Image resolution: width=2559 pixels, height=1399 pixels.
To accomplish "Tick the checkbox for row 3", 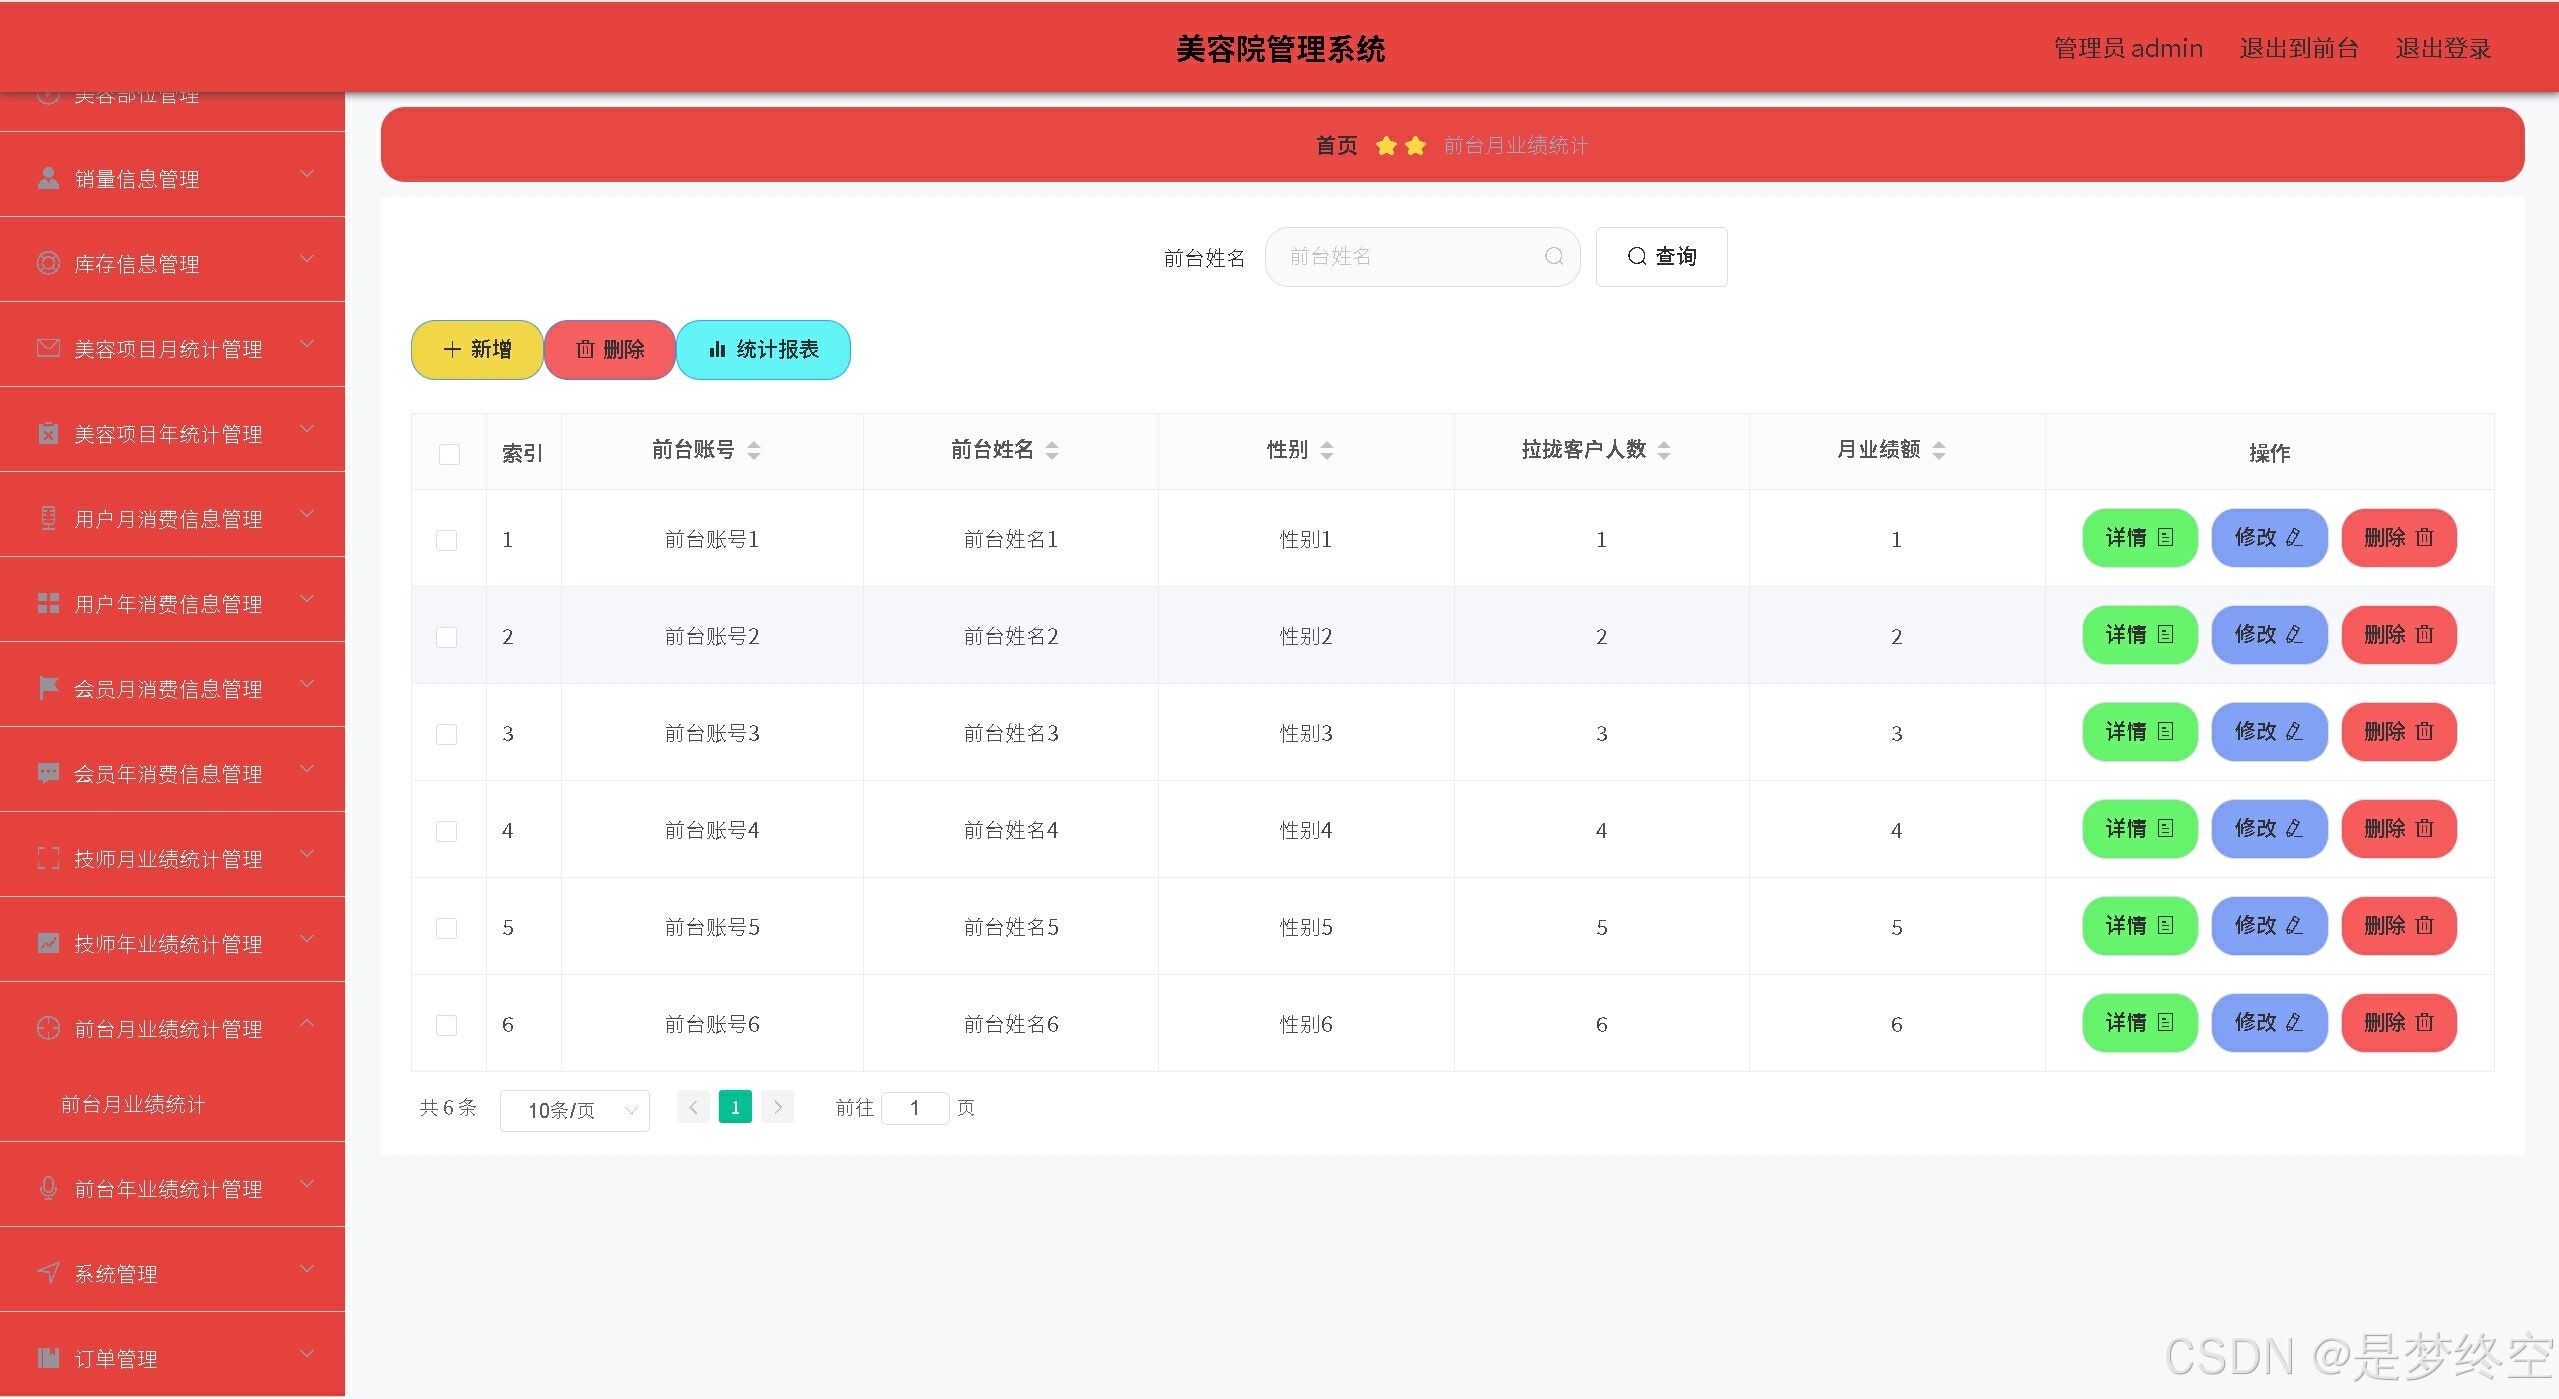I will click(x=447, y=734).
